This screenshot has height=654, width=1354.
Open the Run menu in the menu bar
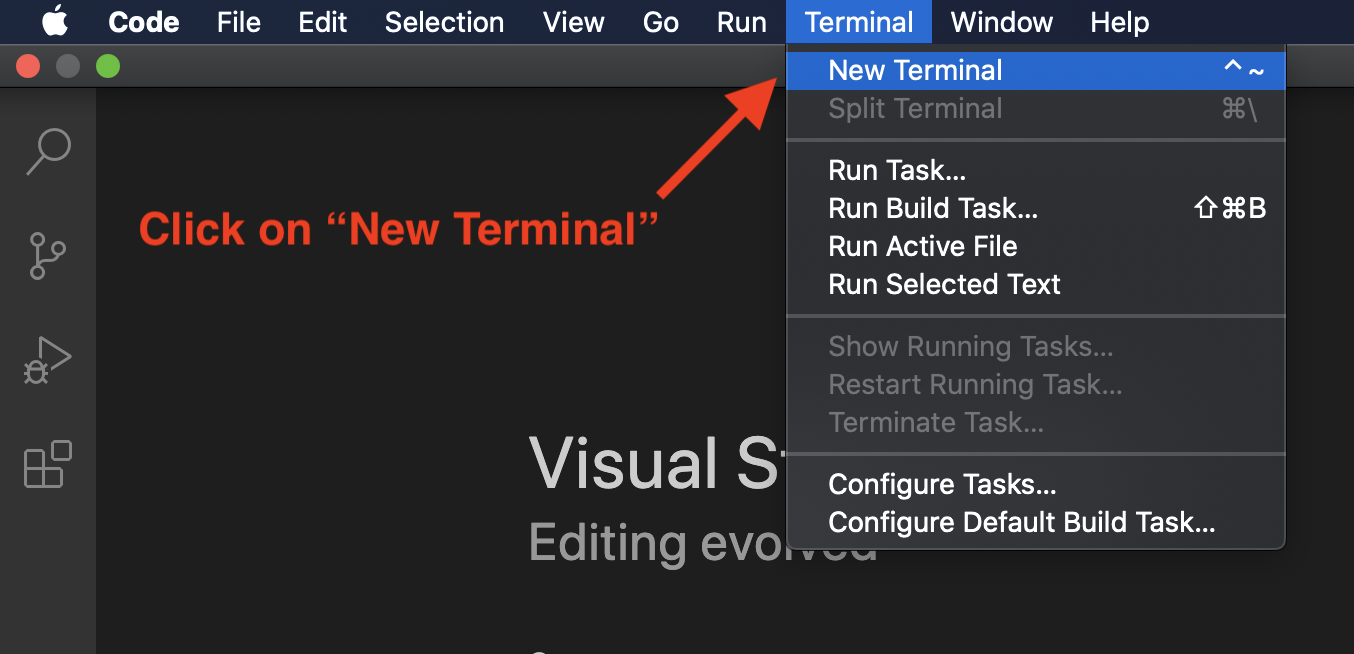pyautogui.click(x=741, y=21)
